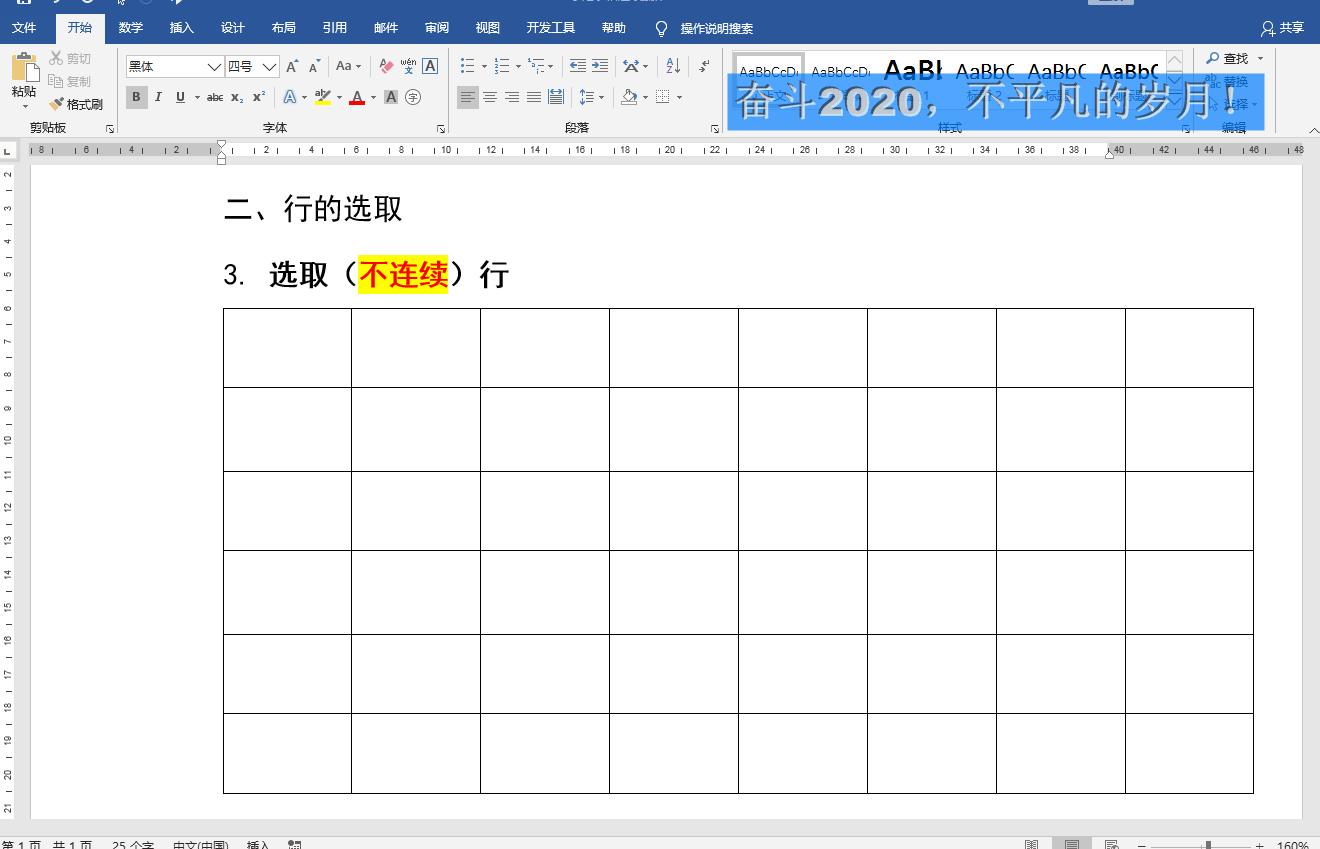Click the Subscript icon
The width and height of the screenshot is (1320, 849).
pyautogui.click(x=237, y=97)
